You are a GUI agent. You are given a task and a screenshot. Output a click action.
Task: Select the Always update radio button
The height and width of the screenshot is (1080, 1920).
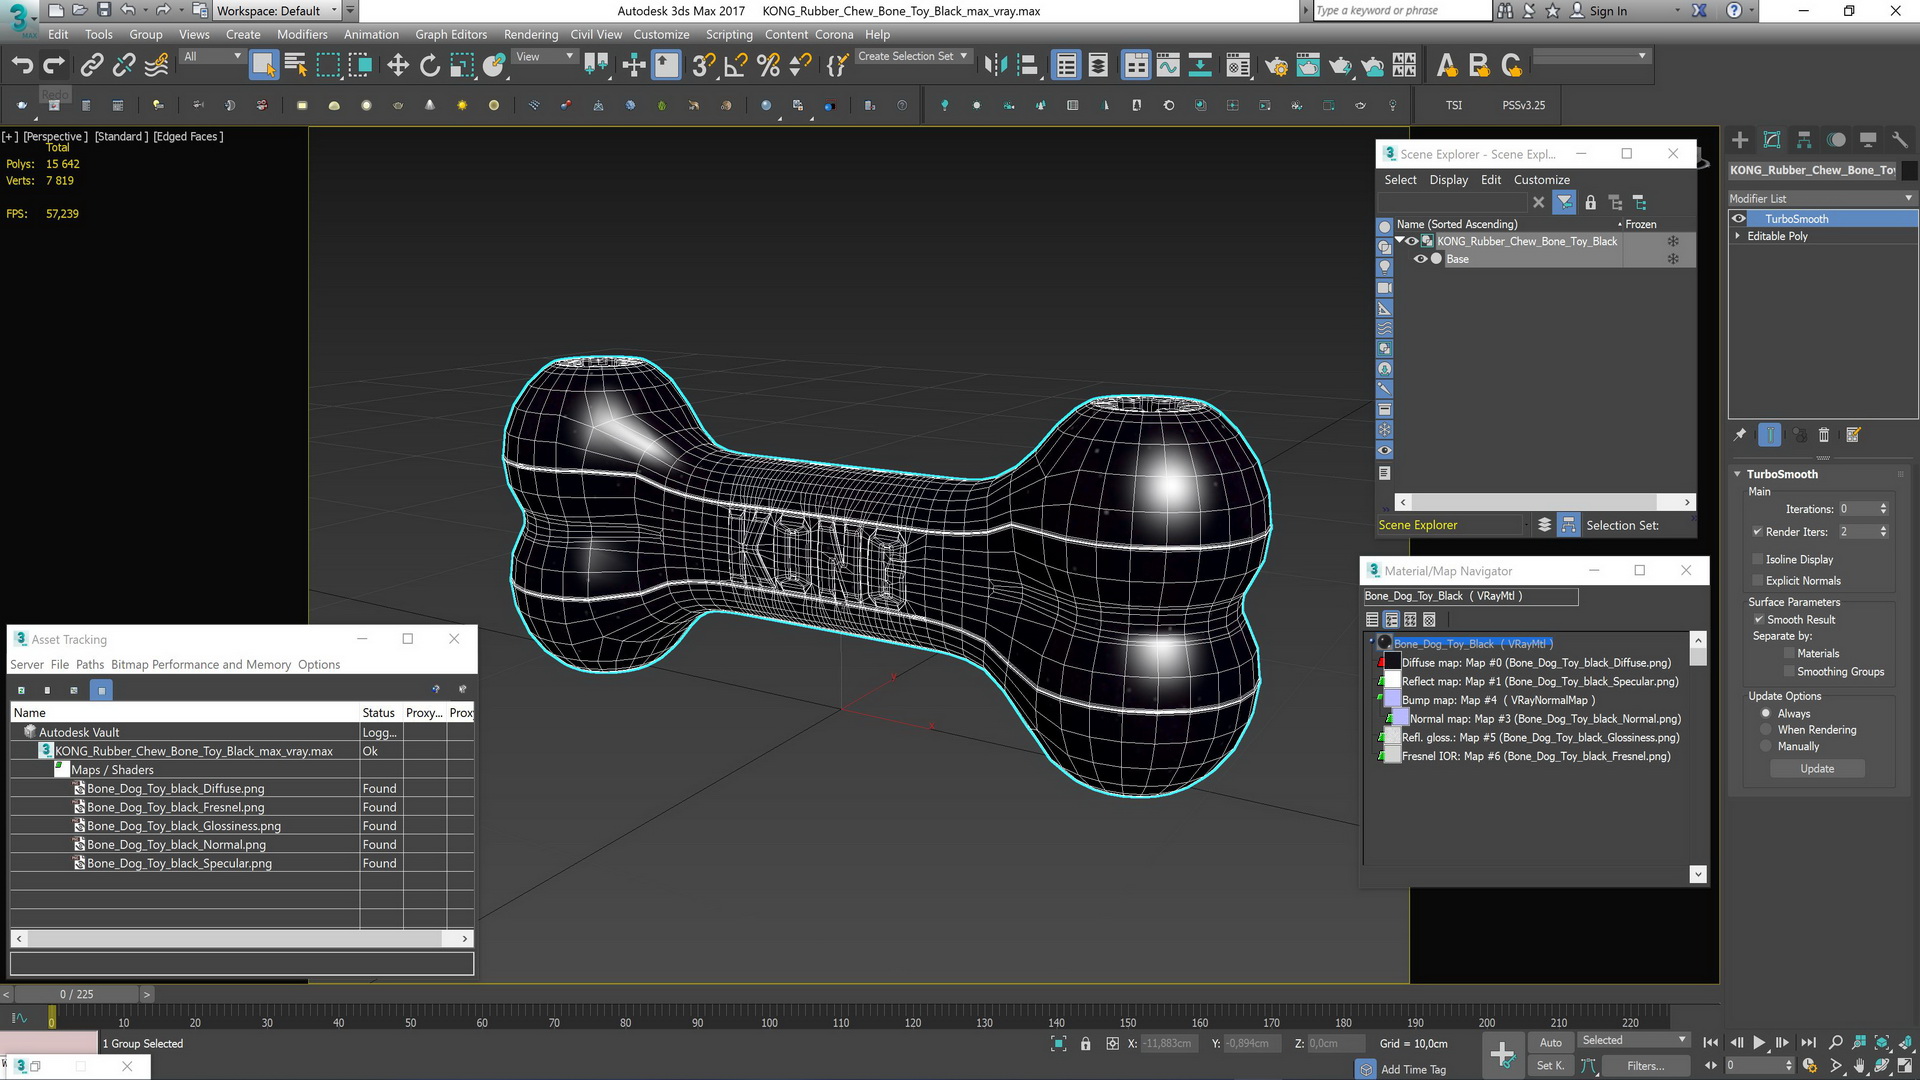click(x=1766, y=714)
